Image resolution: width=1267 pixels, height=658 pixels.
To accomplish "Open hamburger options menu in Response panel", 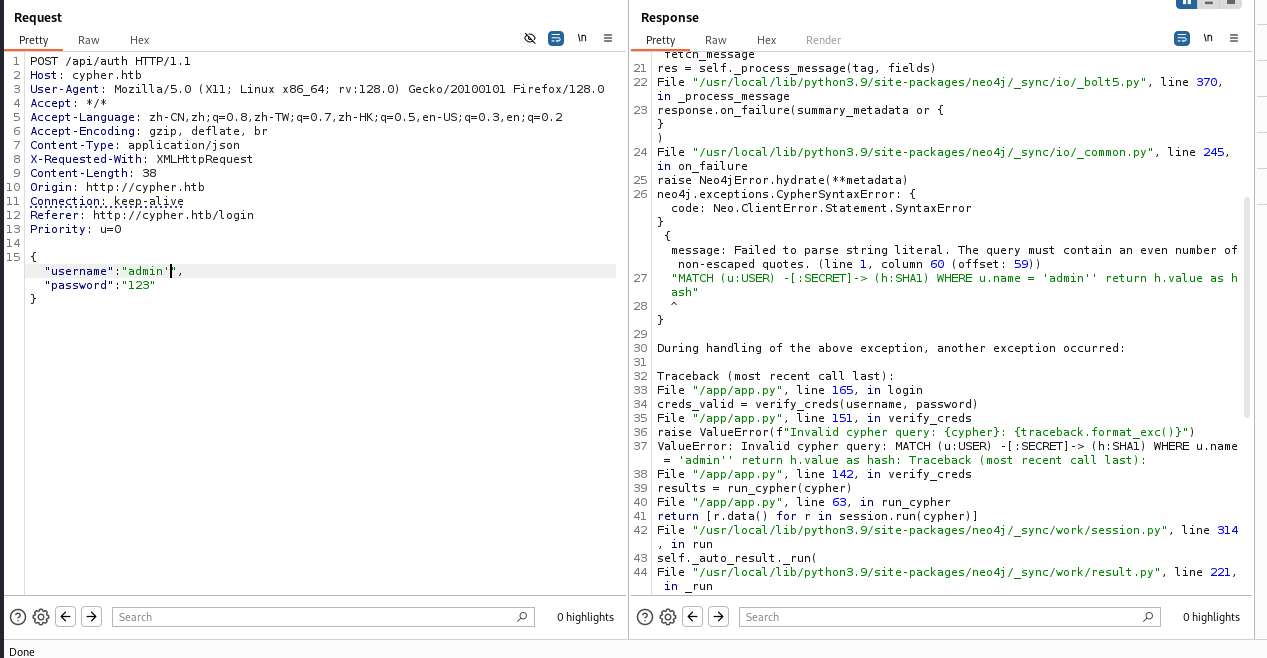I will 1234,38.
